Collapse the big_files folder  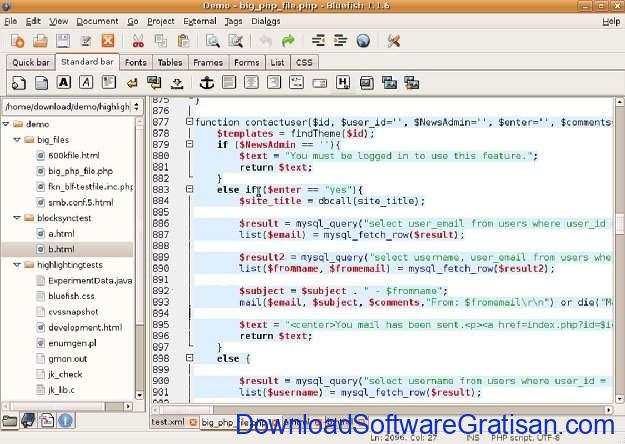(x=17, y=139)
